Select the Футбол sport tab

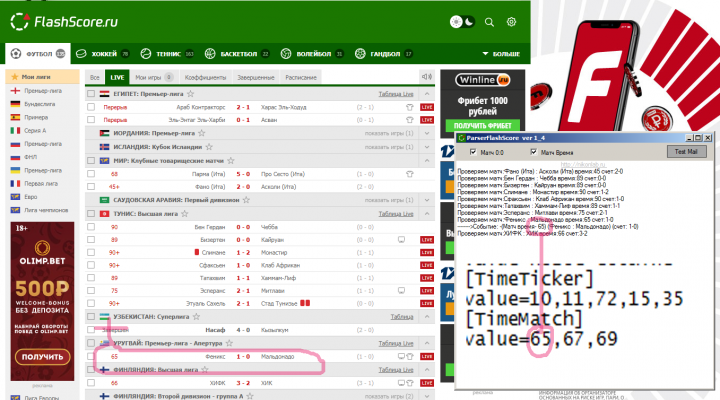click(38, 54)
